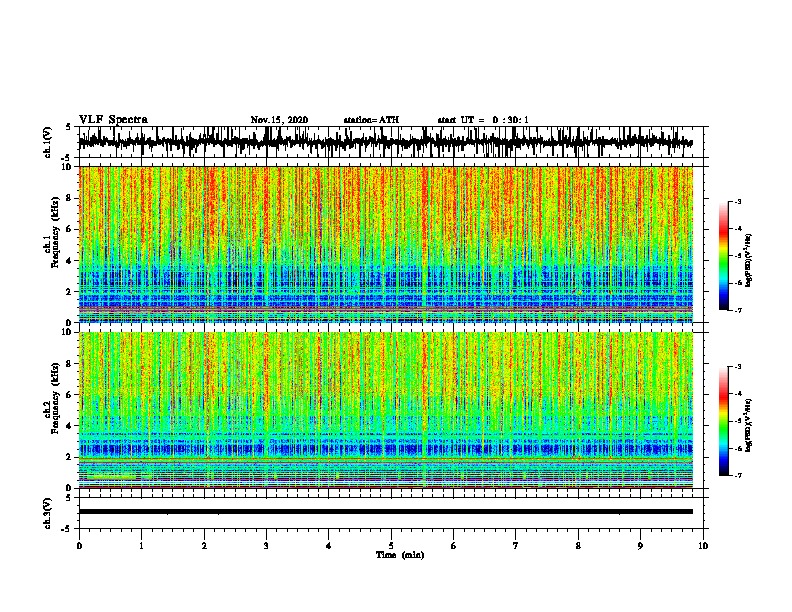792x612 pixels.
Task: Select the "Time (min)" axis title
Action: [x=400, y=555]
